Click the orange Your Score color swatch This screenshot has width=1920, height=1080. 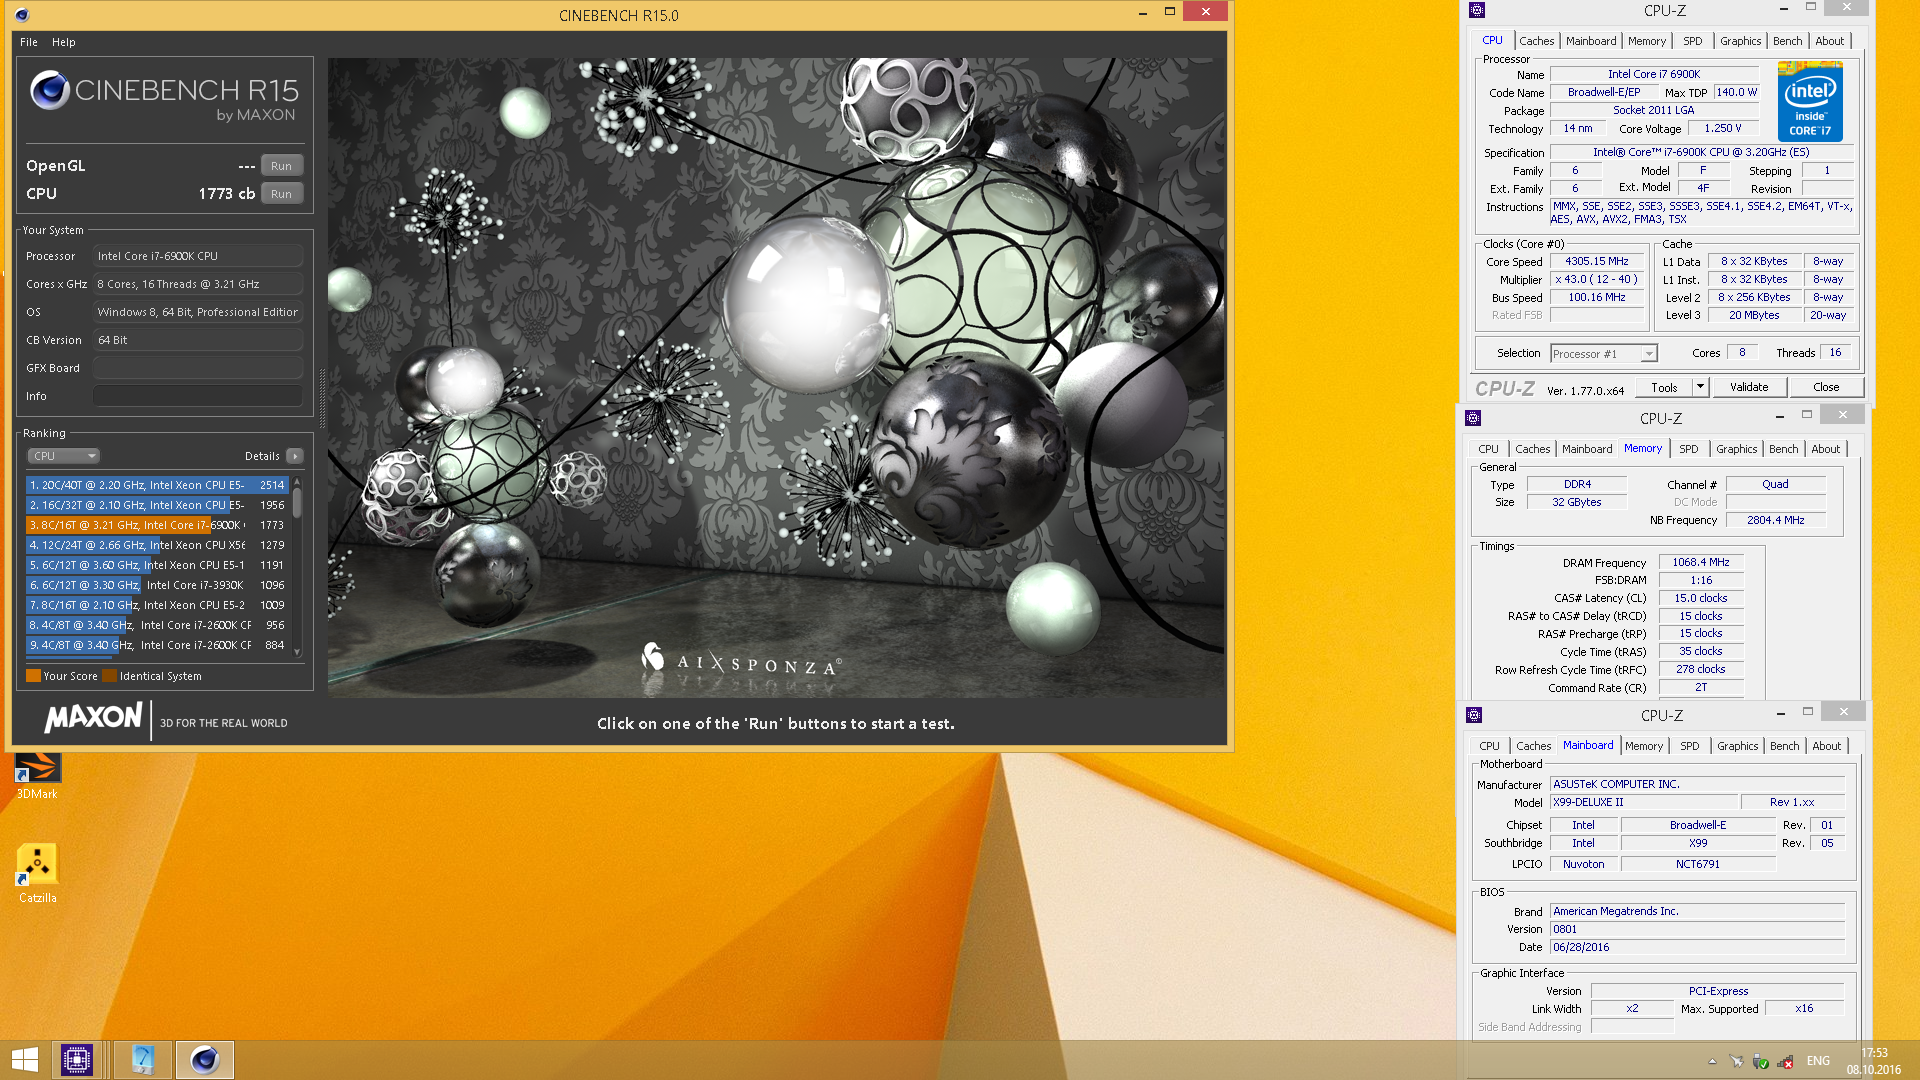point(33,676)
